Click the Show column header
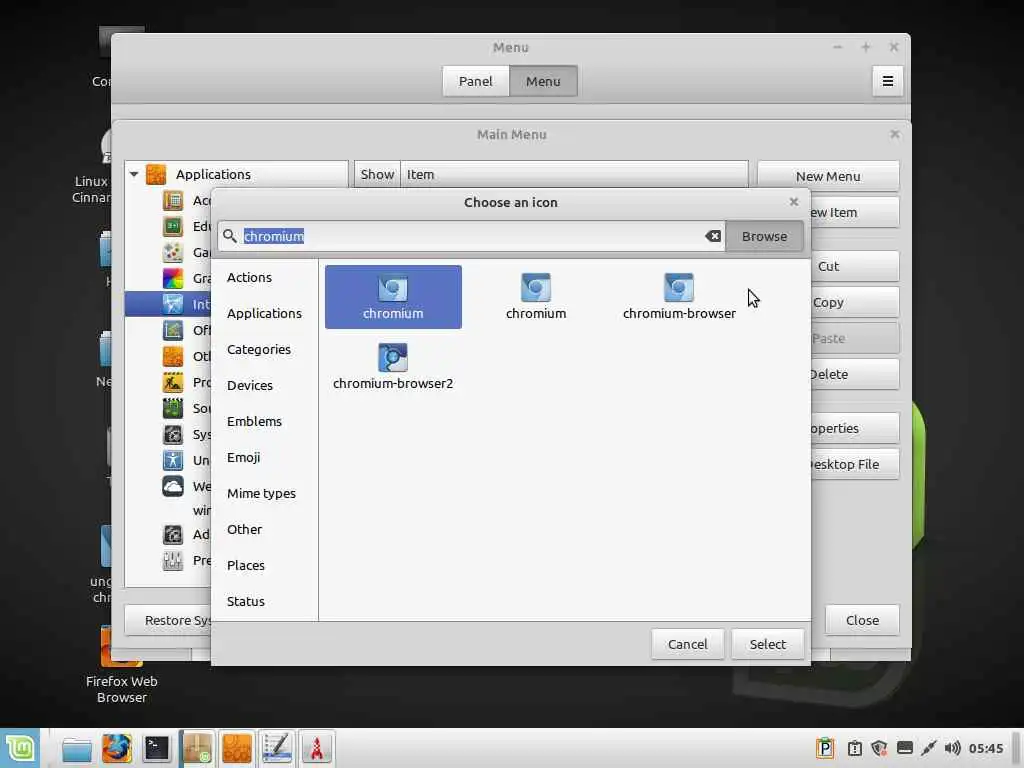The height and width of the screenshot is (768, 1024). (377, 174)
